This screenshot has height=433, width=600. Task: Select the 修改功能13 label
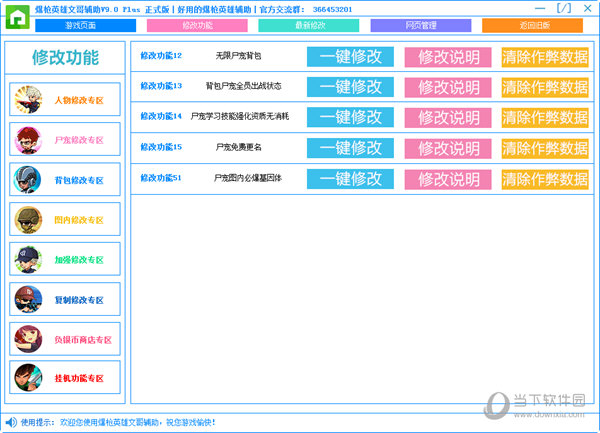(x=161, y=86)
